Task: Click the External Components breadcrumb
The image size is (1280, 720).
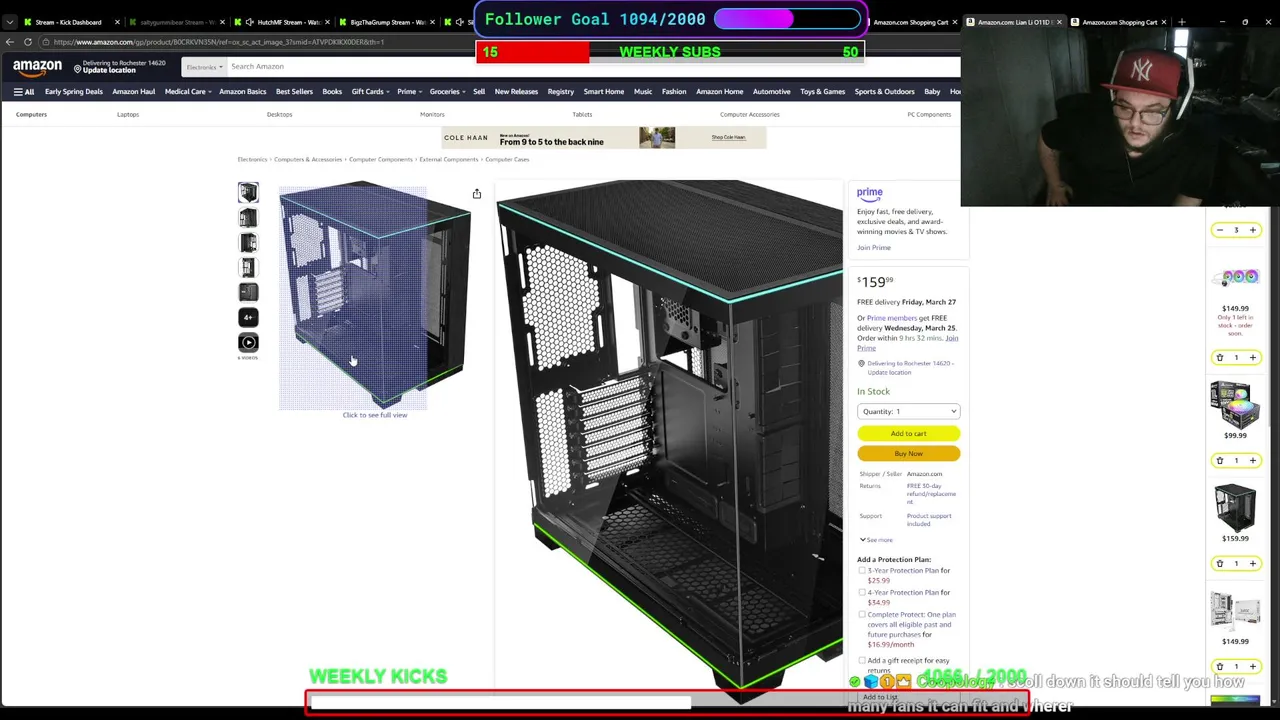Action: 449,160
